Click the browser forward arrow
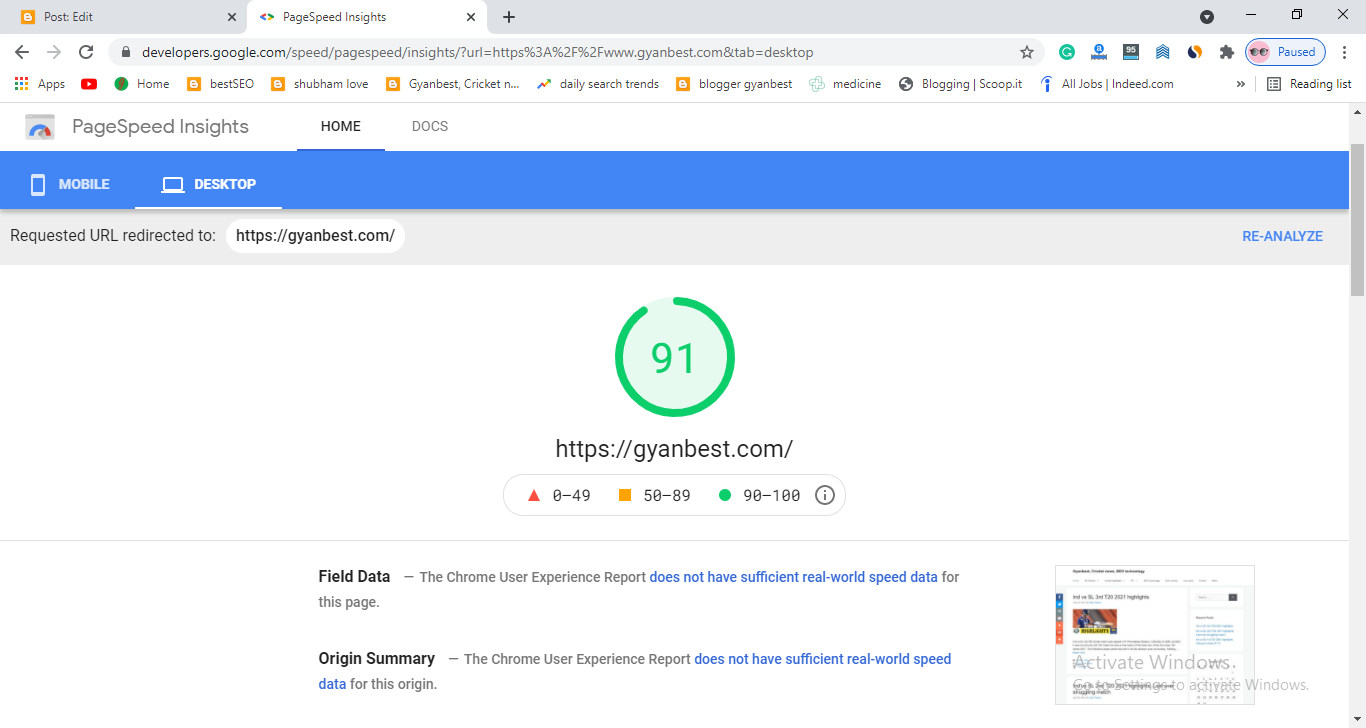This screenshot has width=1366, height=728. pos(54,52)
